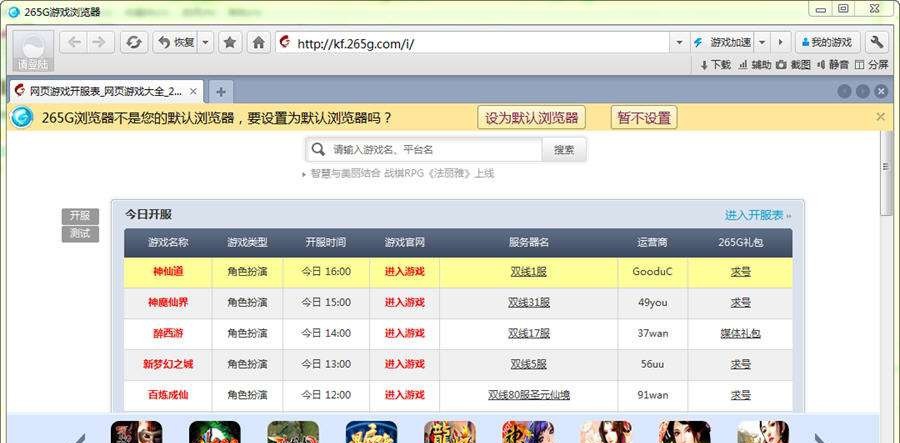Click the forward navigation arrow
This screenshot has height=443, width=900.
99,42
